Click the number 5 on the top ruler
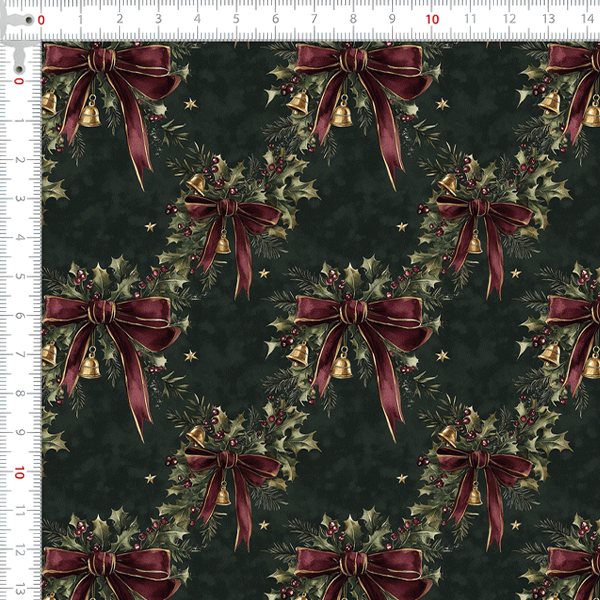600x600 pixels. tap(236, 19)
